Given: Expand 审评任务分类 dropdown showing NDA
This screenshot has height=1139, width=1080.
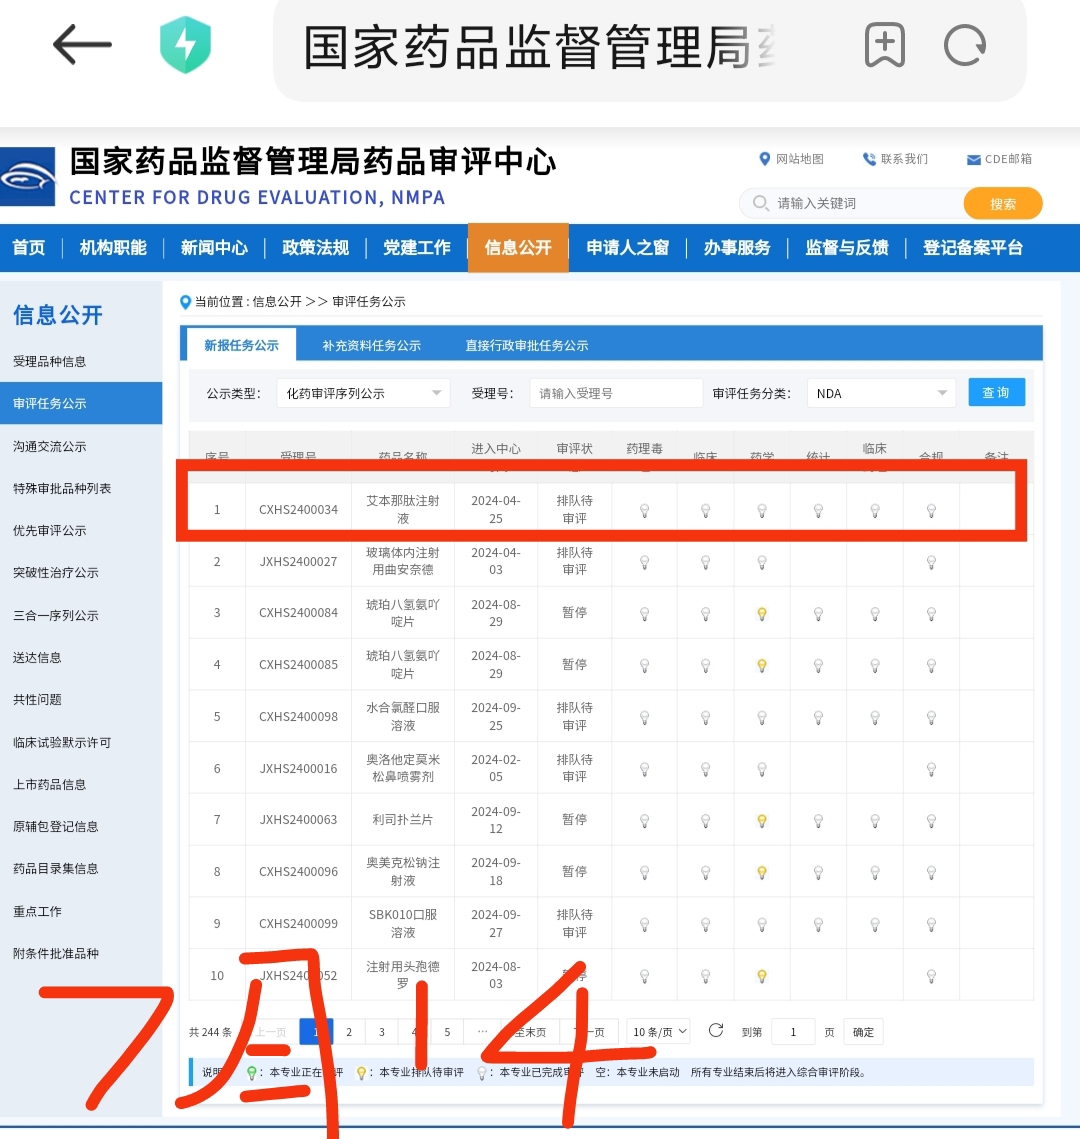Looking at the screenshot, I should [881, 393].
